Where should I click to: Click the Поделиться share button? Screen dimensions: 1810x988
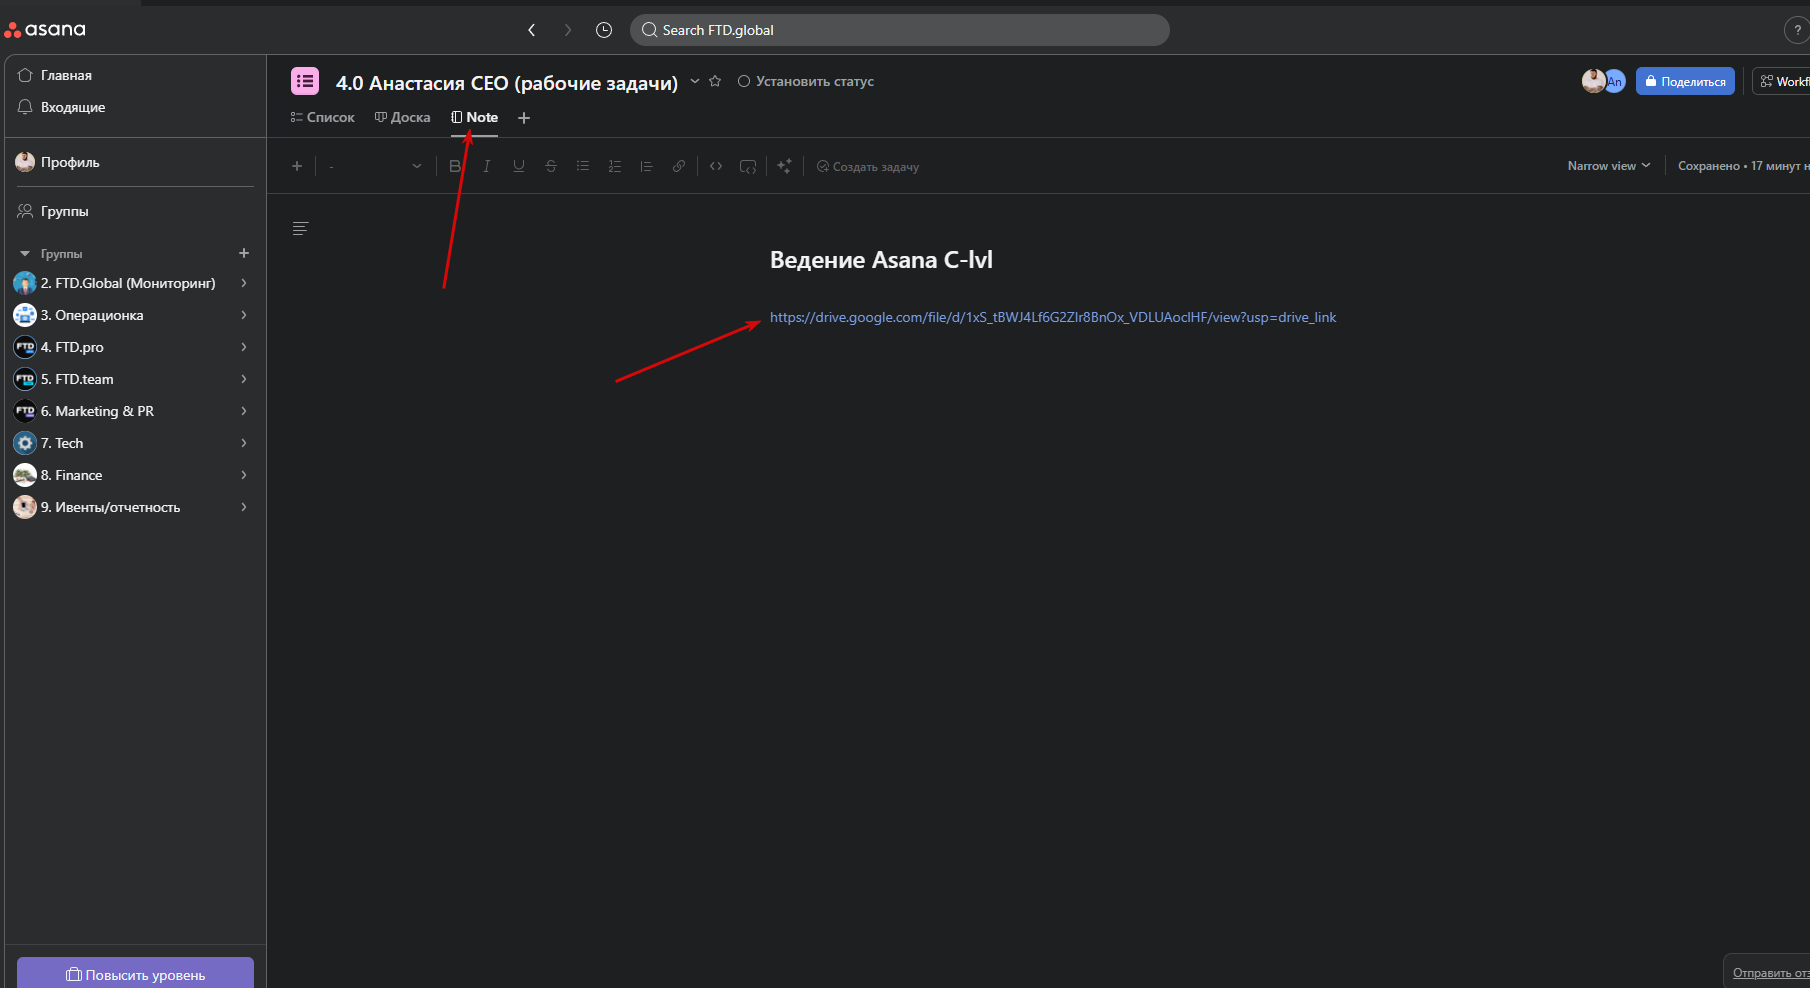(1685, 81)
